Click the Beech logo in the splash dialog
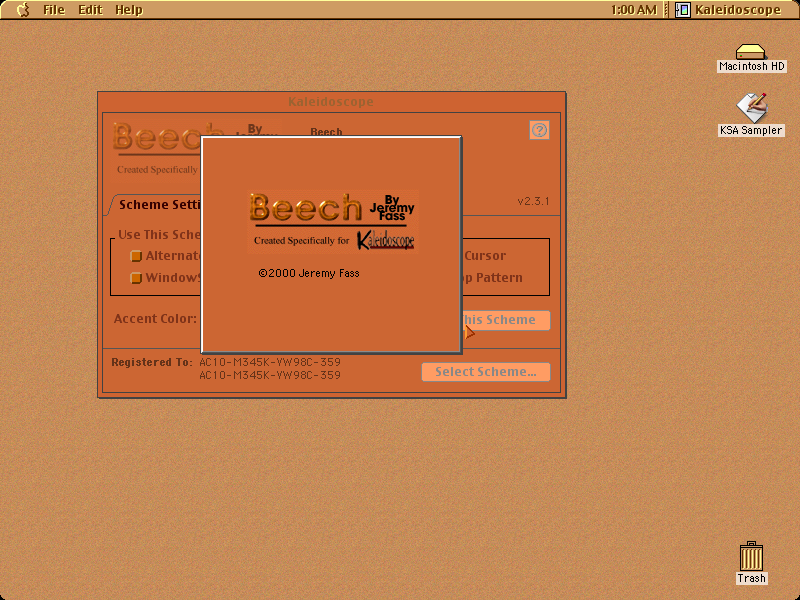Viewport: 800px width, 600px height. click(305, 207)
